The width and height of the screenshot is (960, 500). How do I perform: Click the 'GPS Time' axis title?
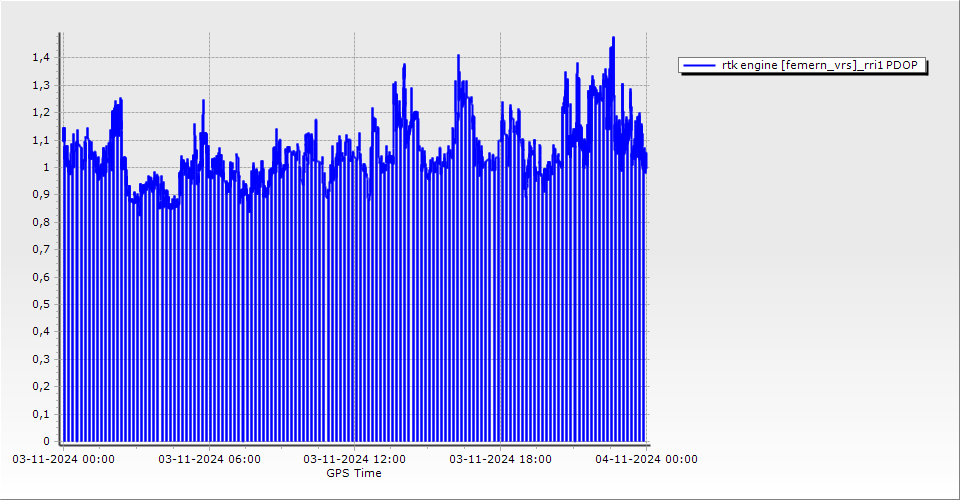(x=354, y=473)
